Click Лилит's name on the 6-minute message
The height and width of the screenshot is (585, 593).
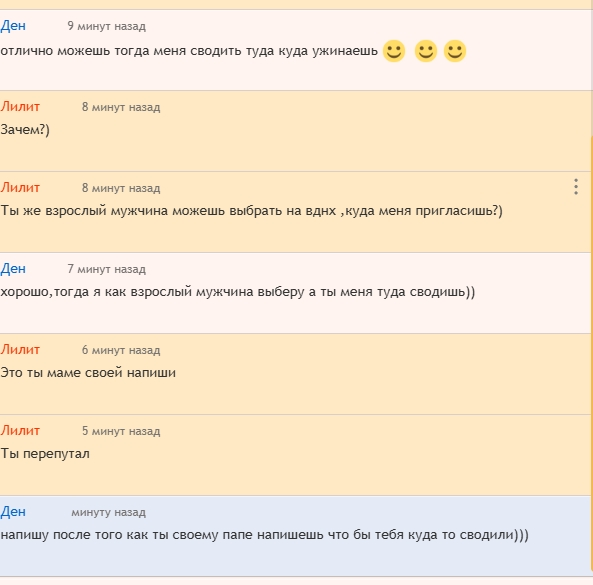[20, 349]
